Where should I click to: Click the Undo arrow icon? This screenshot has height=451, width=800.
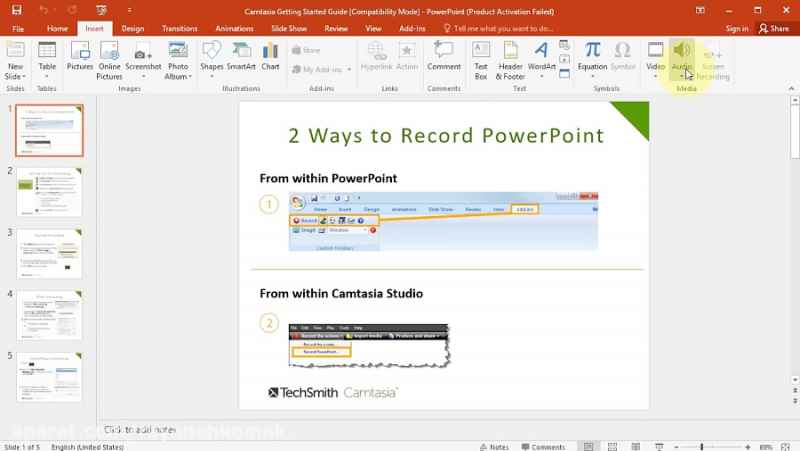44,10
